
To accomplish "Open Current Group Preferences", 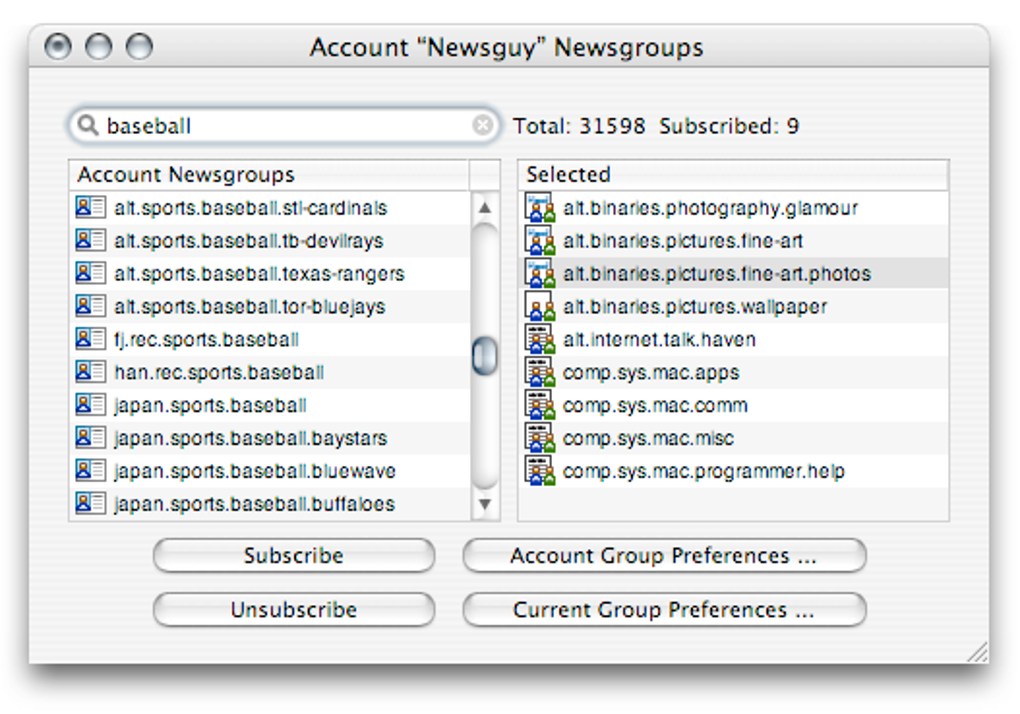I will (x=664, y=609).
